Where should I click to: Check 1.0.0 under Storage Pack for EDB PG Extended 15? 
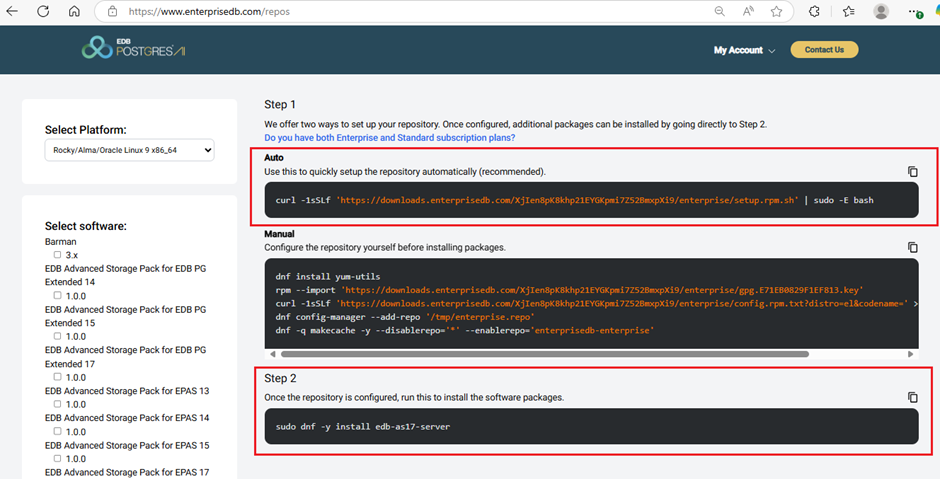click(x=58, y=336)
